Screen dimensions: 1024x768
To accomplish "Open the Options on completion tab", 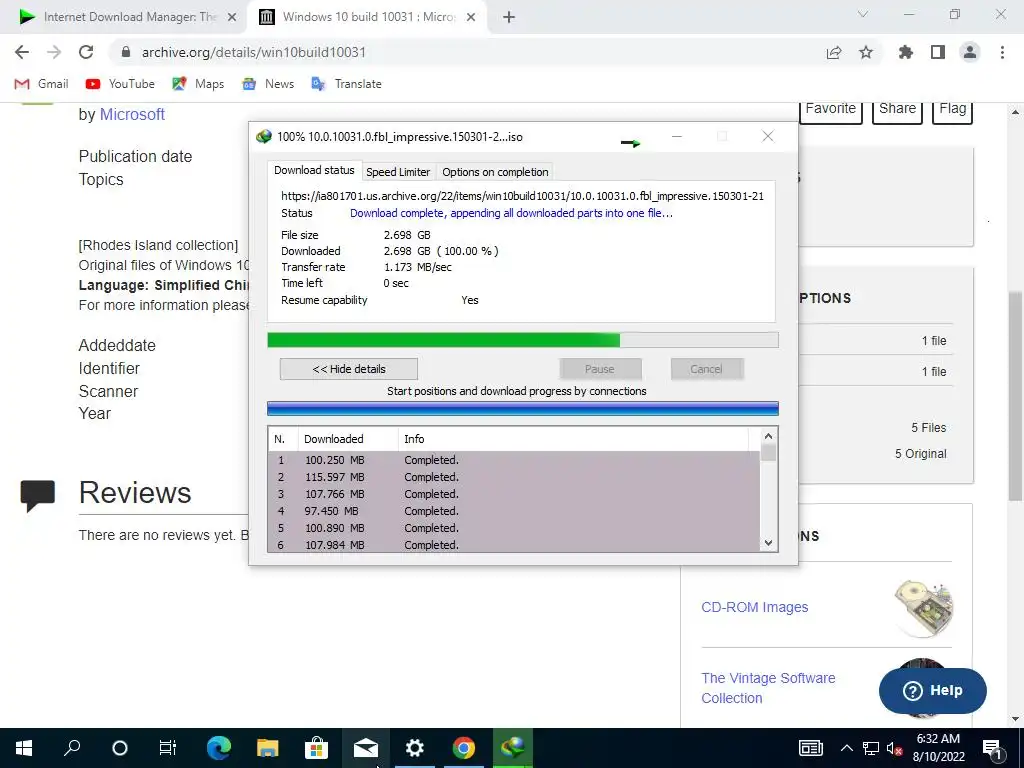I will point(495,172).
